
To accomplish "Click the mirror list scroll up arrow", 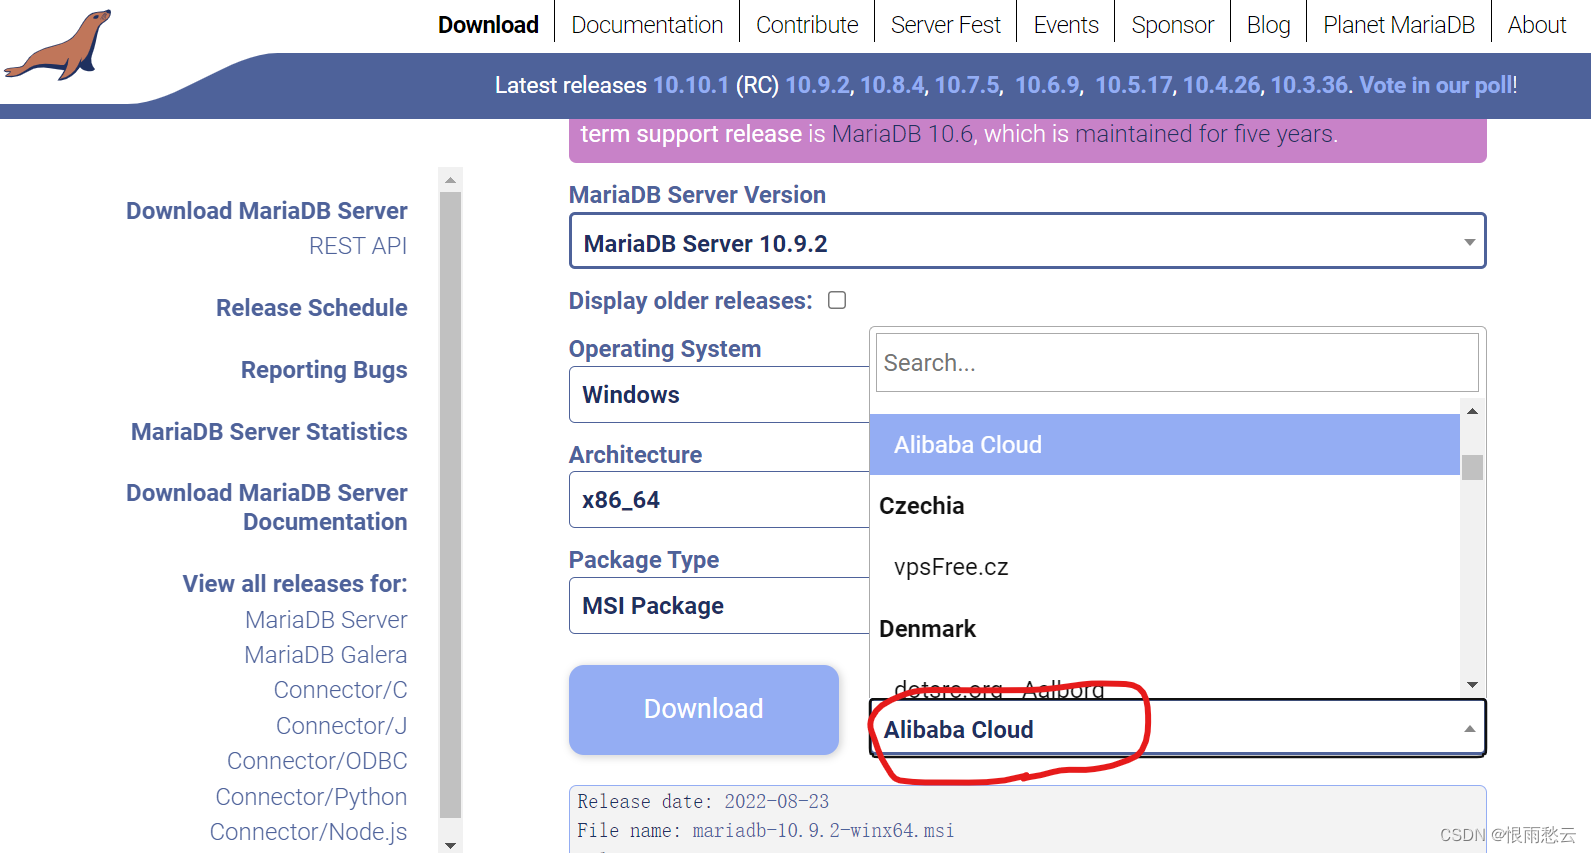I will pos(1472,411).
